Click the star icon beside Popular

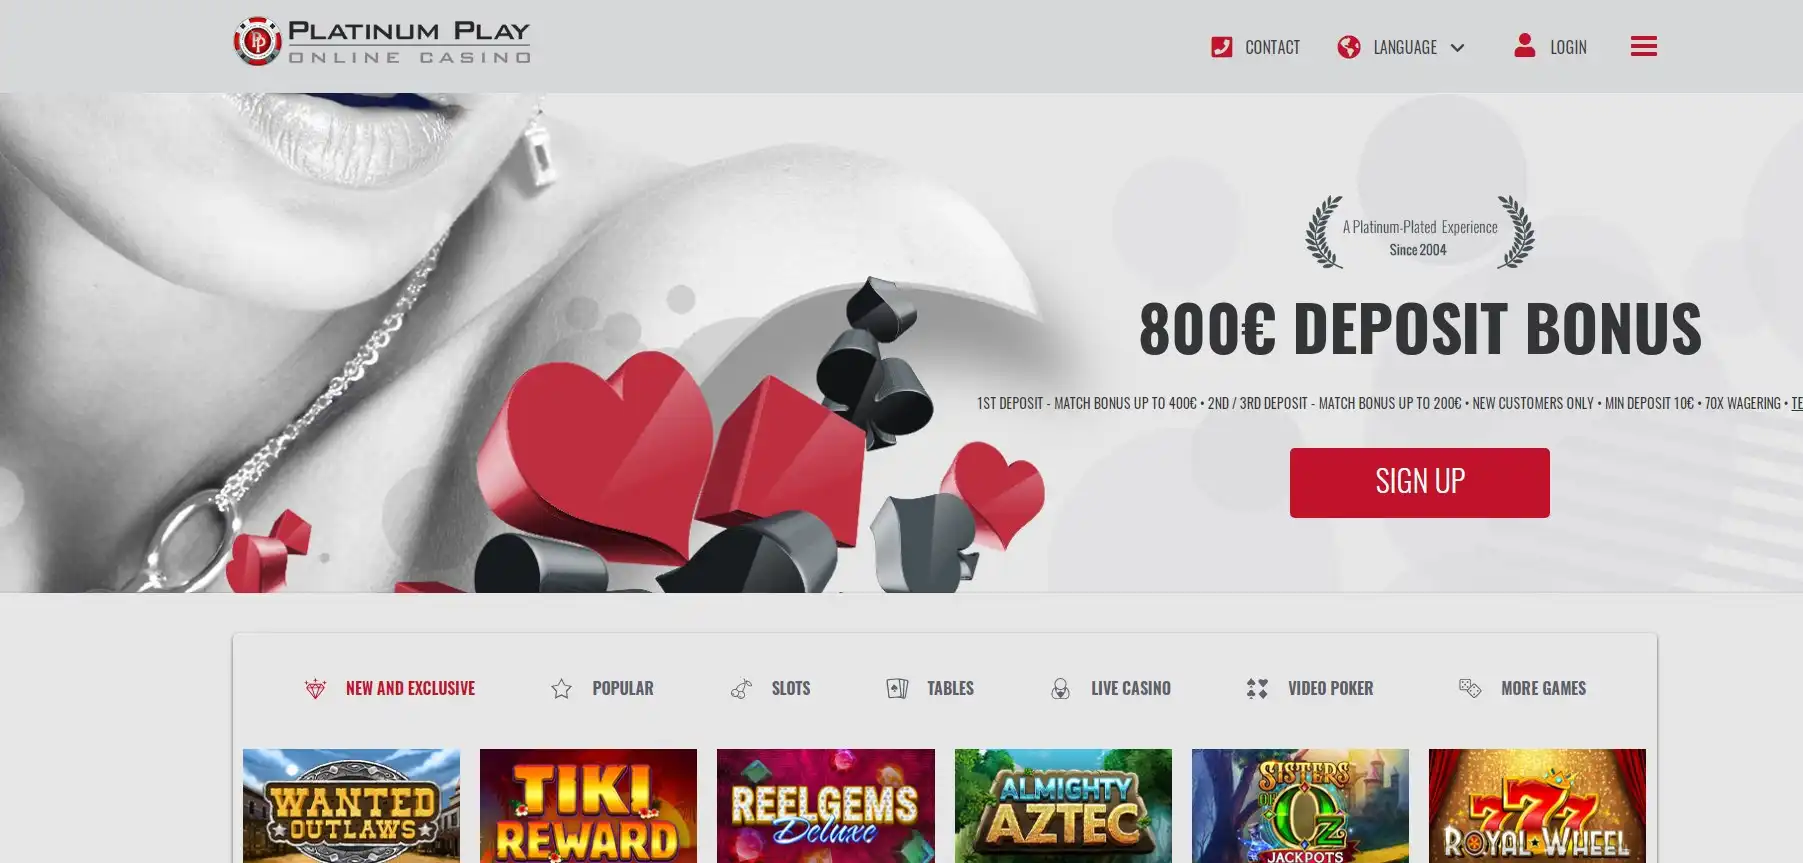561,689
